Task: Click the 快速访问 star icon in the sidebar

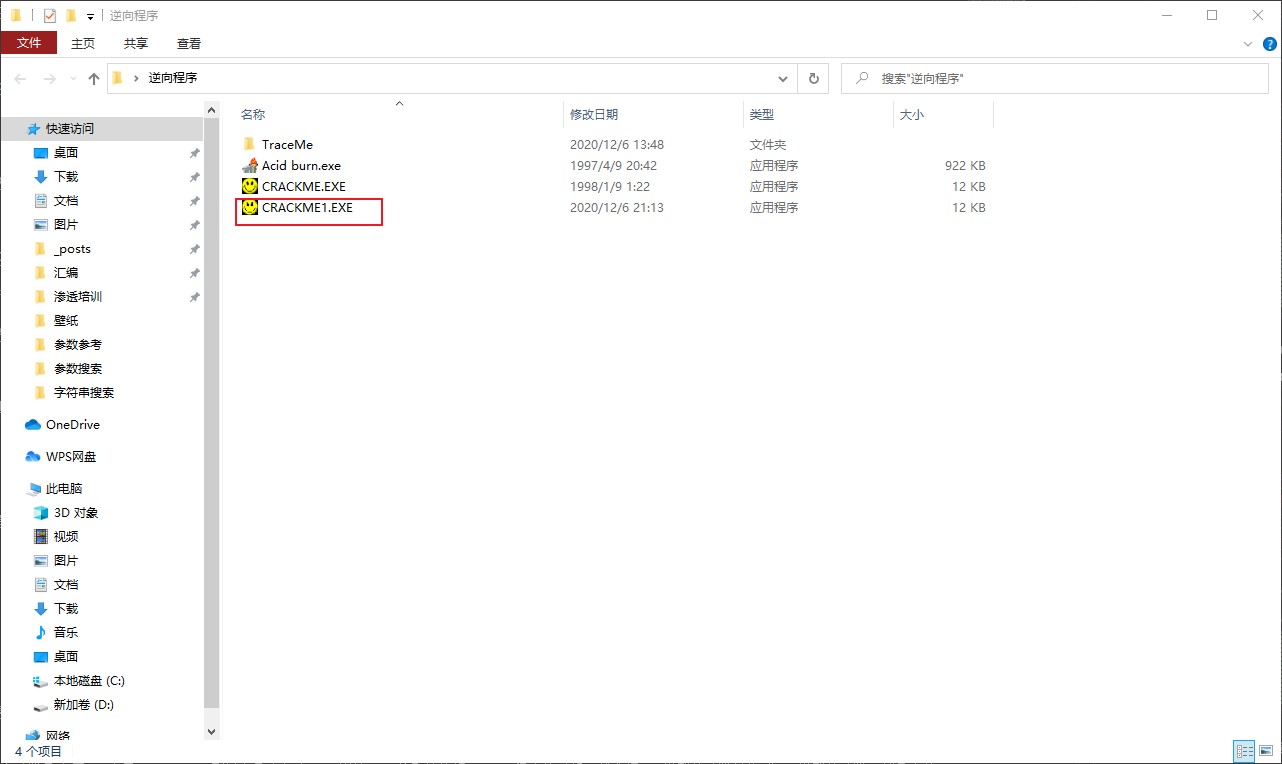Action: [x=34, y=128]
